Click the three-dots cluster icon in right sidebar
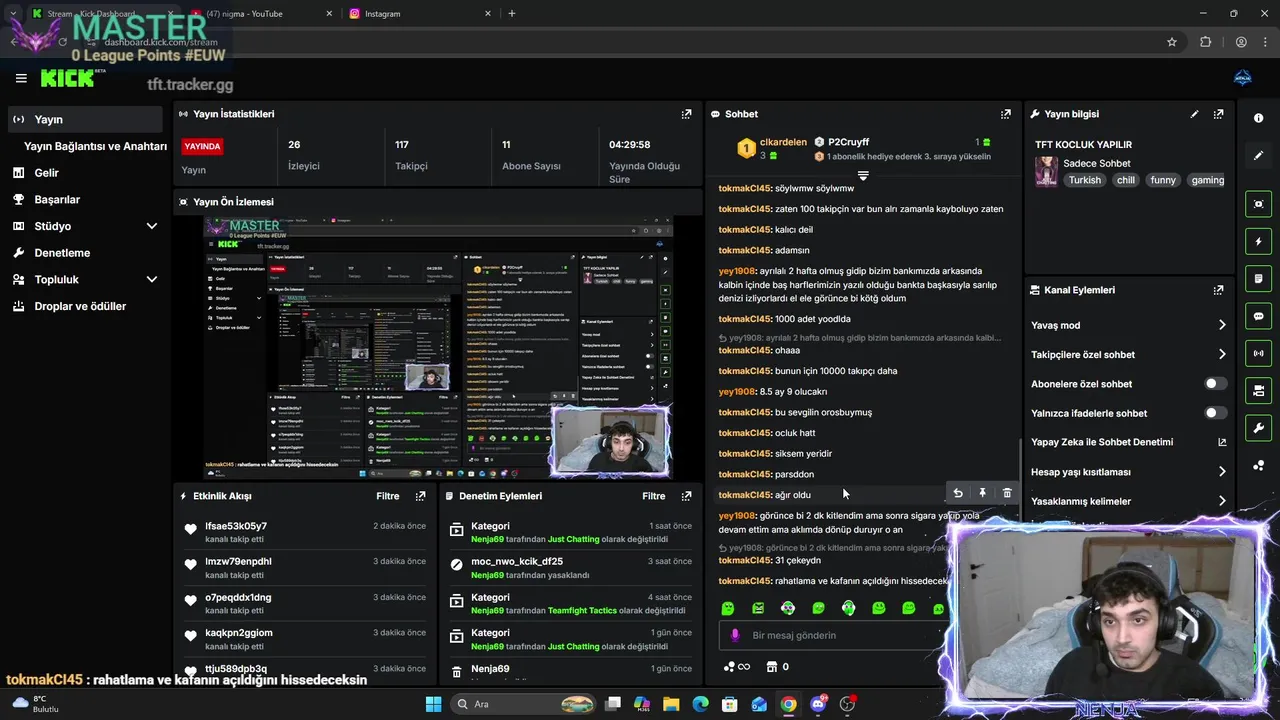This screenshot has width=1280, height=720. (x=1258, y=466)
